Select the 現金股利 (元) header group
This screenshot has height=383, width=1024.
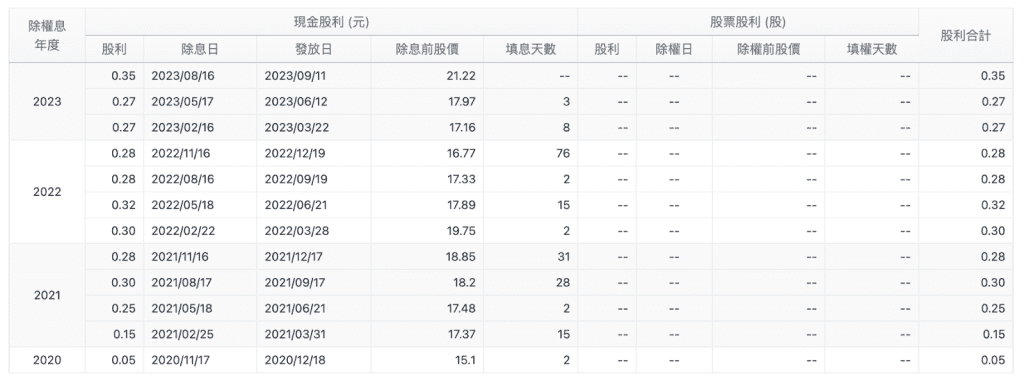pyautogui.click(x=331, y=22)
